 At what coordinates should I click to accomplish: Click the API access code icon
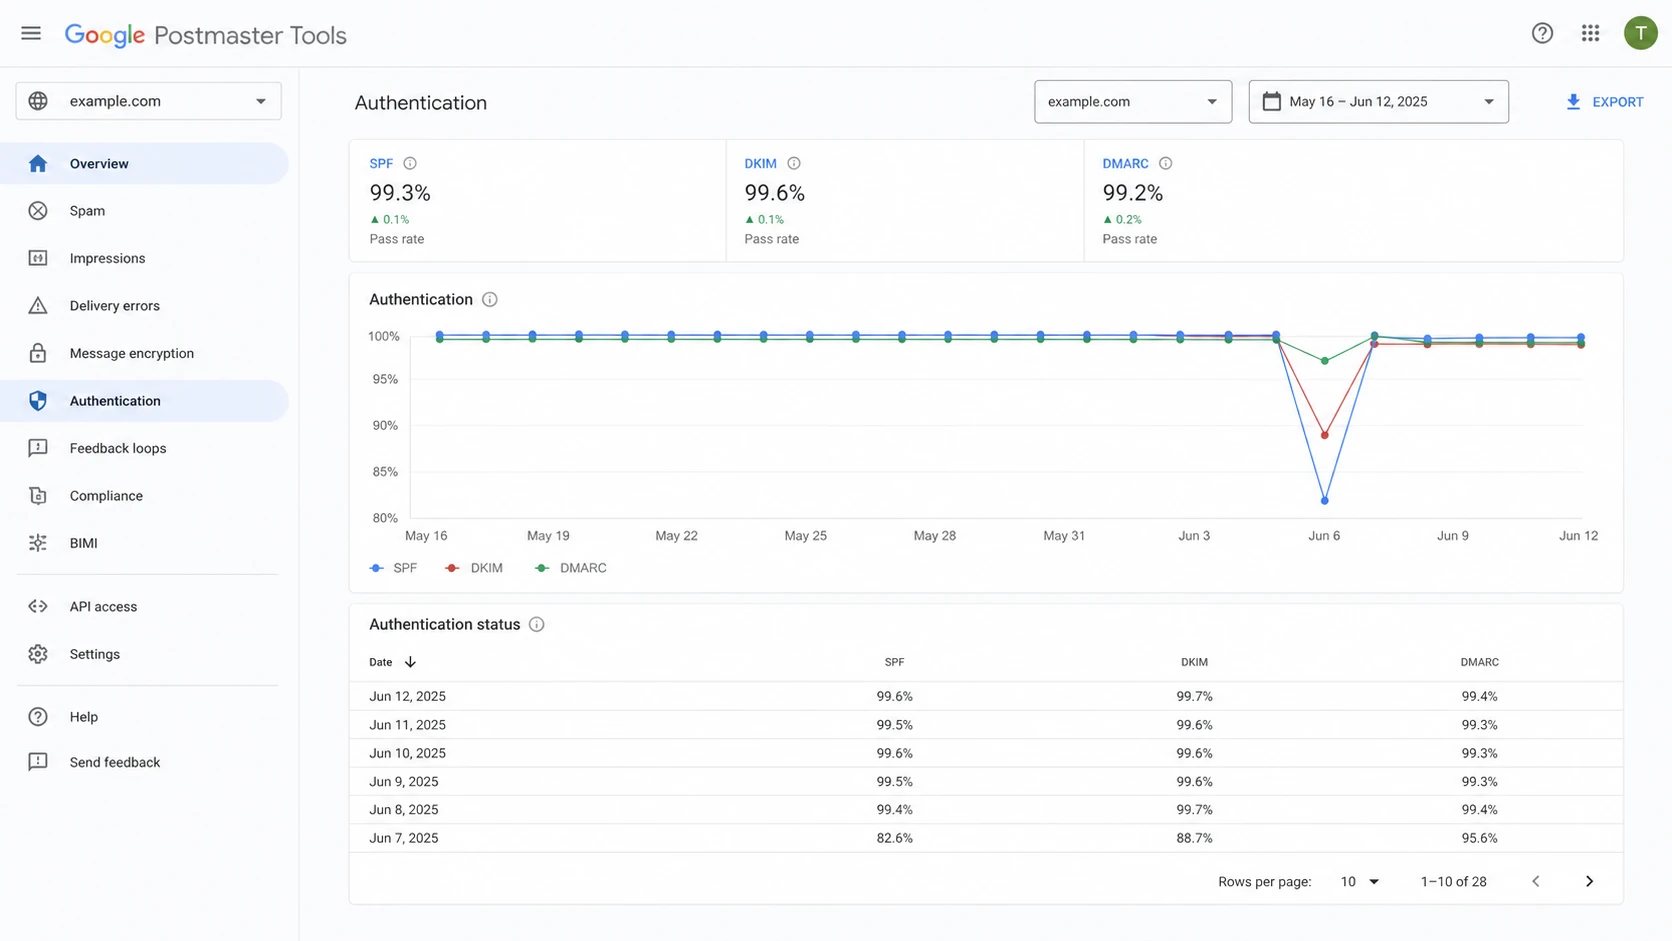(x=38, y=607)
